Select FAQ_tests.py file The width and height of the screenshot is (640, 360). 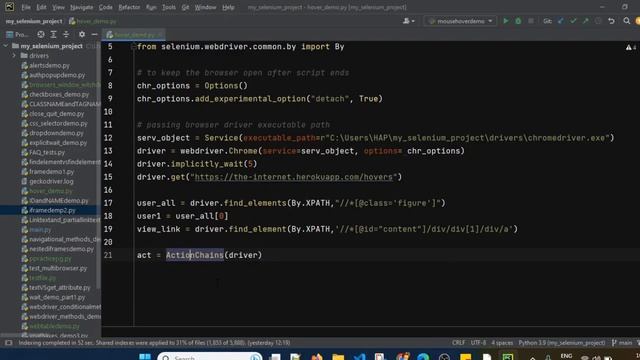coord(47,152)
